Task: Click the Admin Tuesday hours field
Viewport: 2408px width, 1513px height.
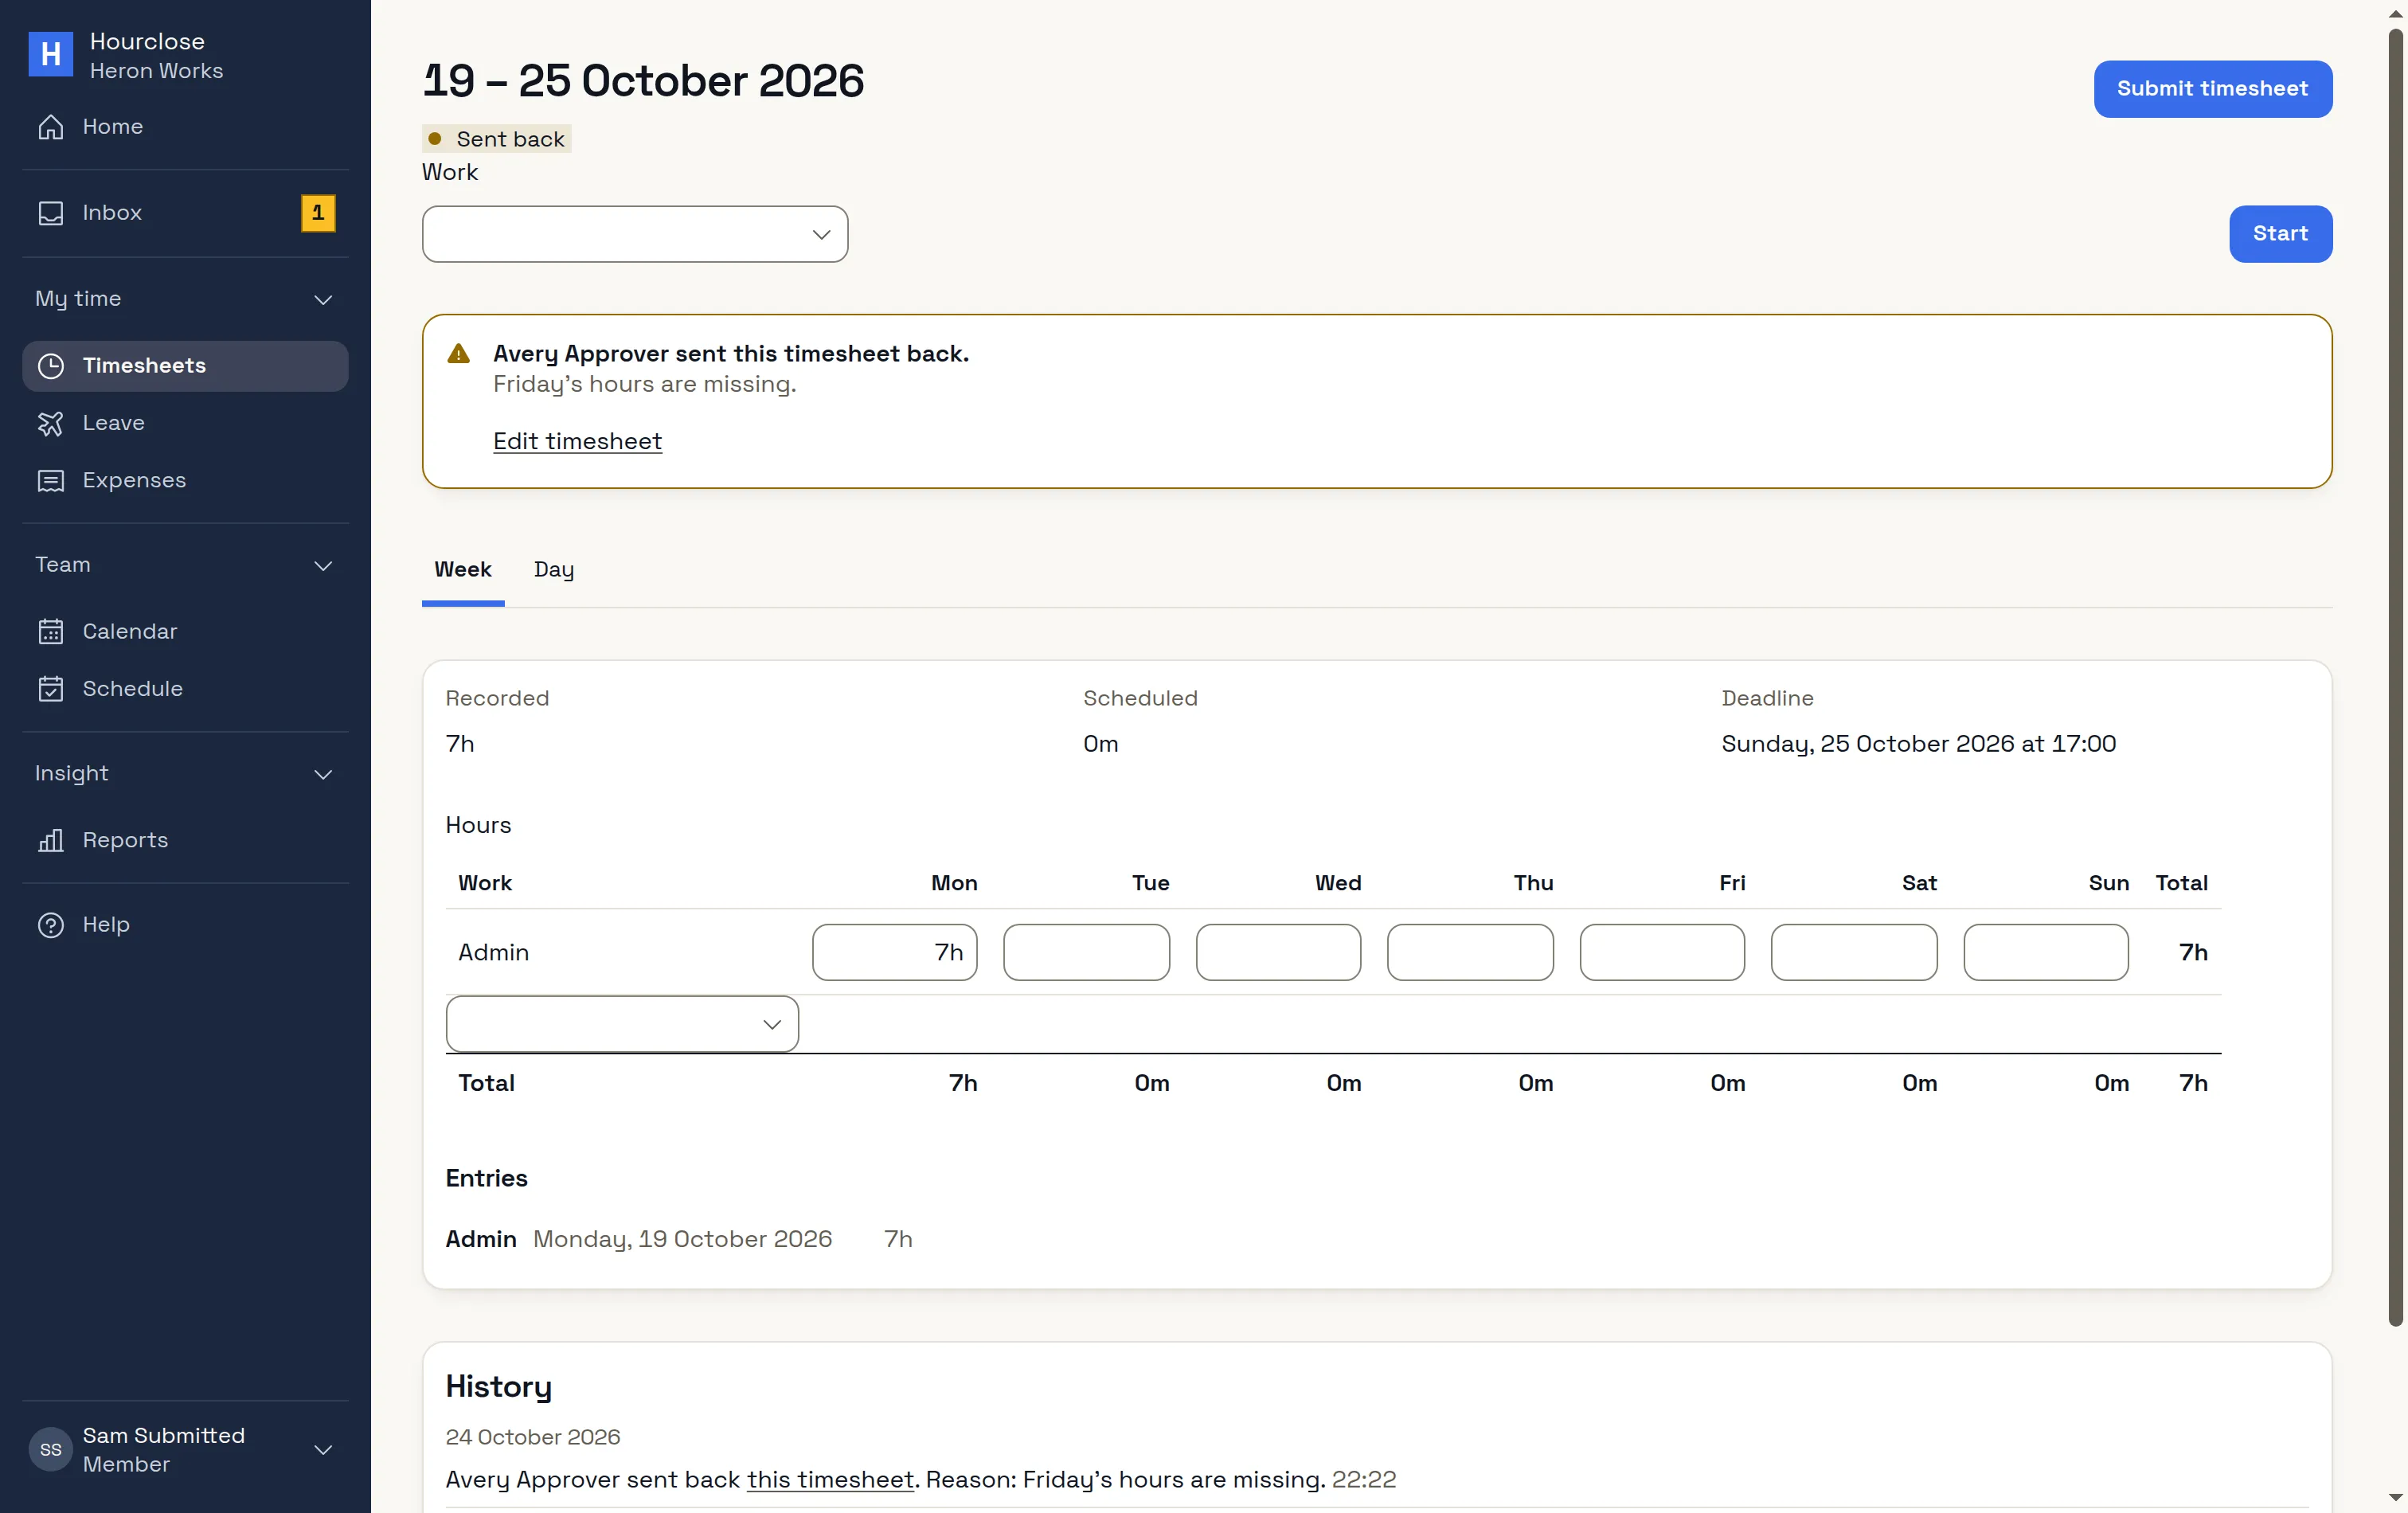Action: tap(1087, 952)
